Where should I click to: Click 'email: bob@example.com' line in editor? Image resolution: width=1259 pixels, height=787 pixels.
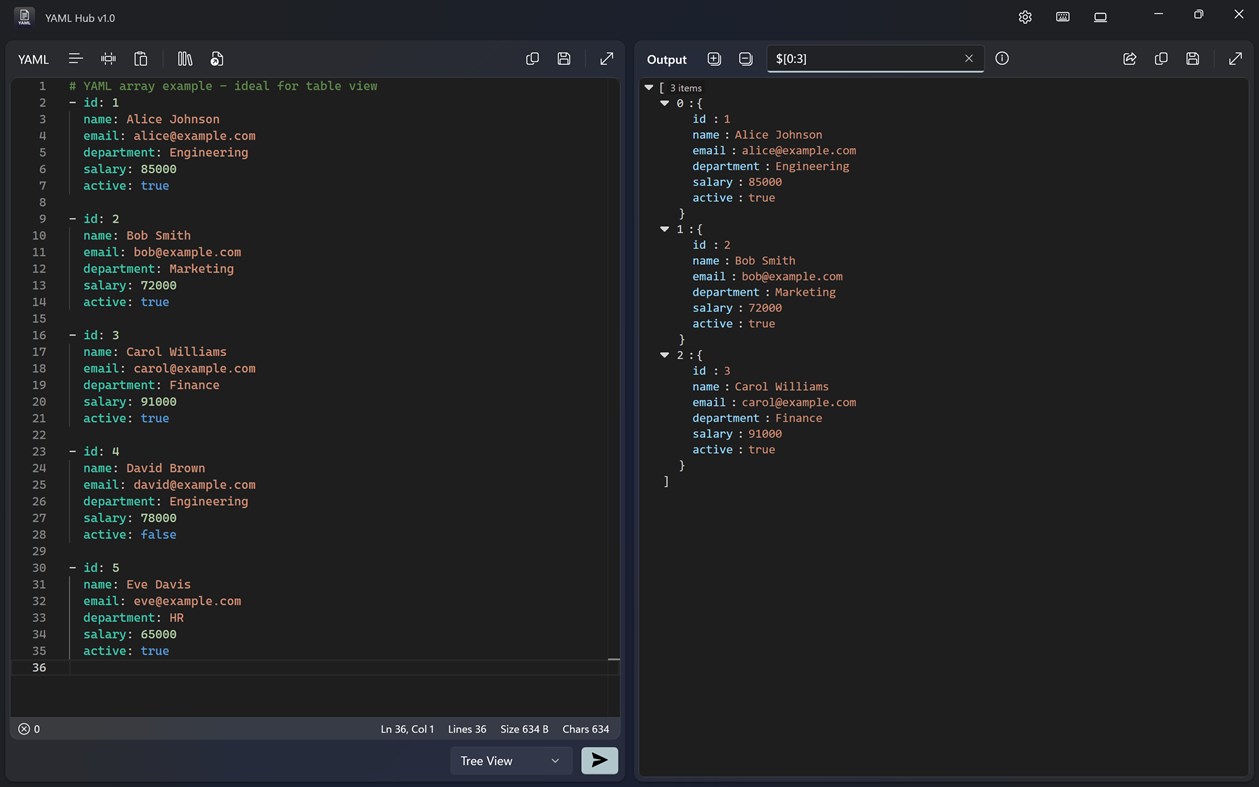(162, 252)
